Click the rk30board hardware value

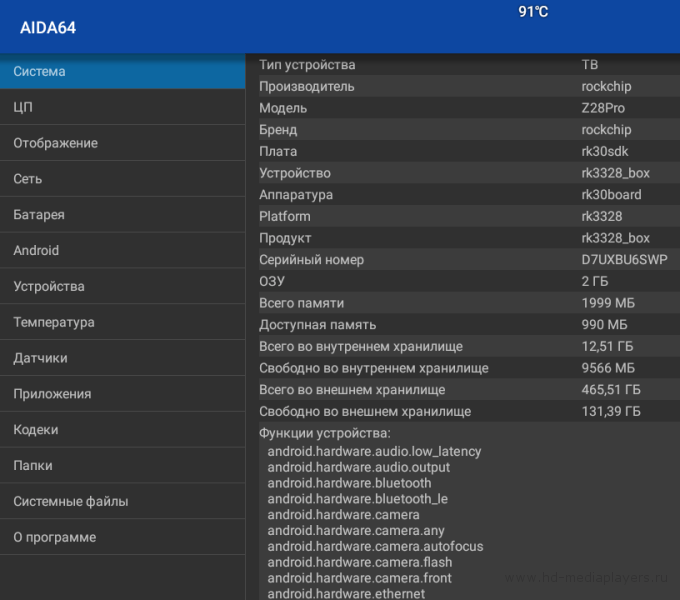pos(611,195)
